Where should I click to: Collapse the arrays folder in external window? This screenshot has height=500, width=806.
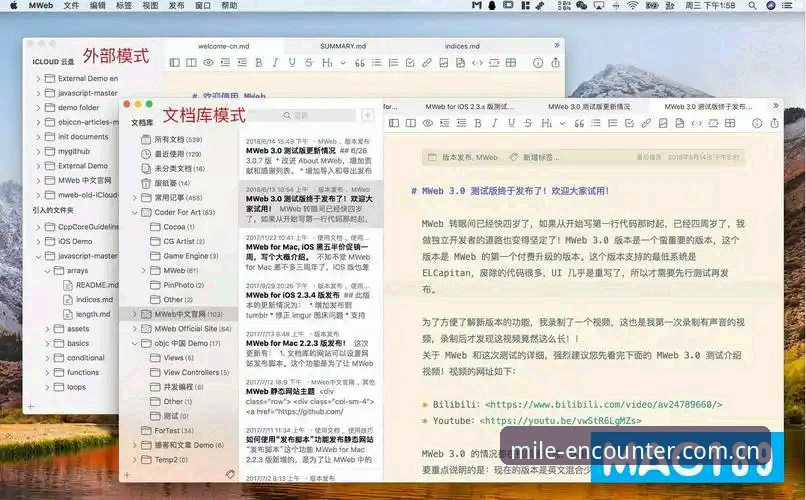click(47, 271)
